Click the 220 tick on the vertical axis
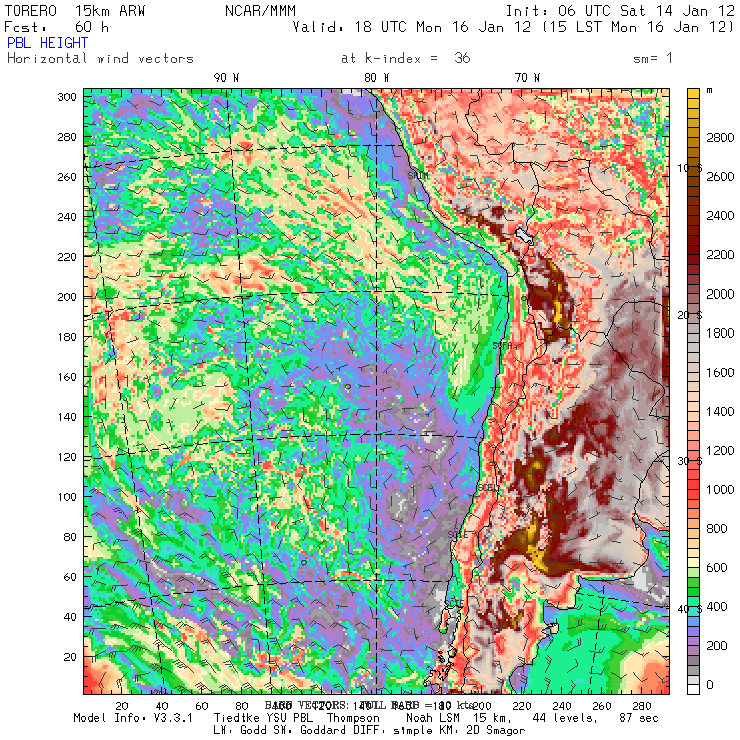The image size is (740, 740). tap(67, 257)
